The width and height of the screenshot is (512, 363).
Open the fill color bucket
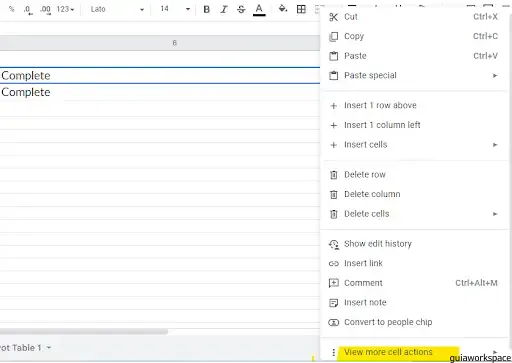[x=283, y=9]
